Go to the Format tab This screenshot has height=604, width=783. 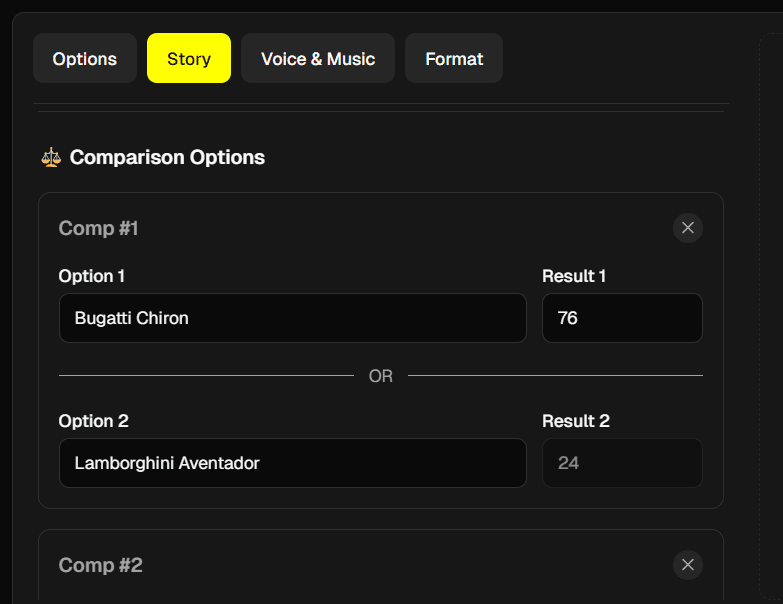click(x=454, y=59)
